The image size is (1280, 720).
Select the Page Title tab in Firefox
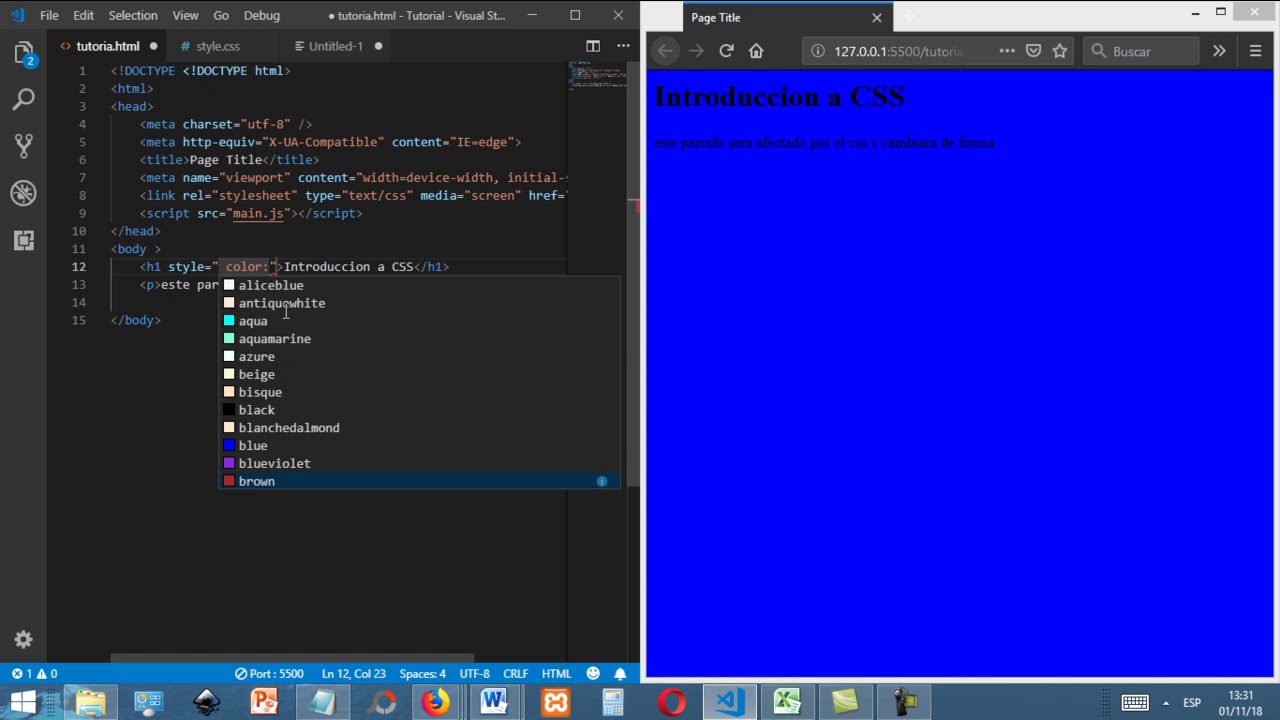pos(788,18)
